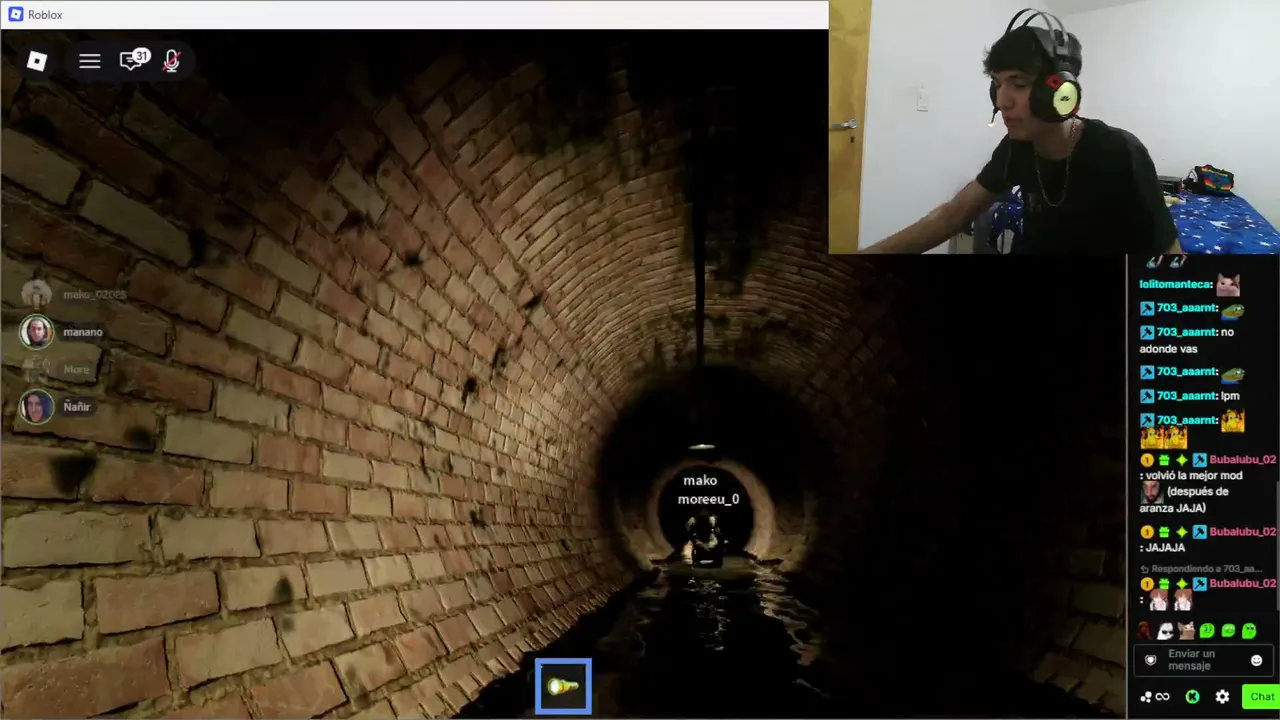Open channel points icon below chat
This screenshot has width=1280, height=720.
click(x=1155, y=697)
